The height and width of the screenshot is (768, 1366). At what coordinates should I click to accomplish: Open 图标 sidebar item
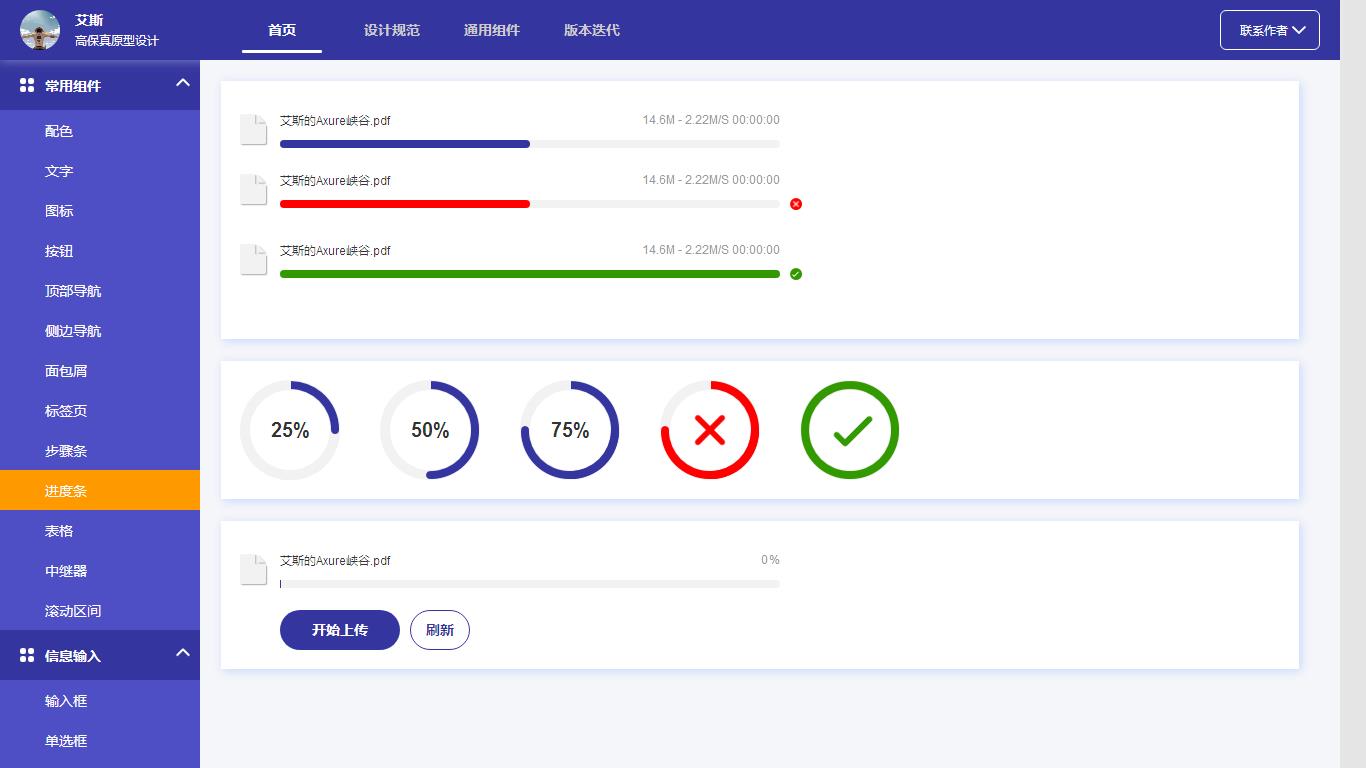click(100, 211)
